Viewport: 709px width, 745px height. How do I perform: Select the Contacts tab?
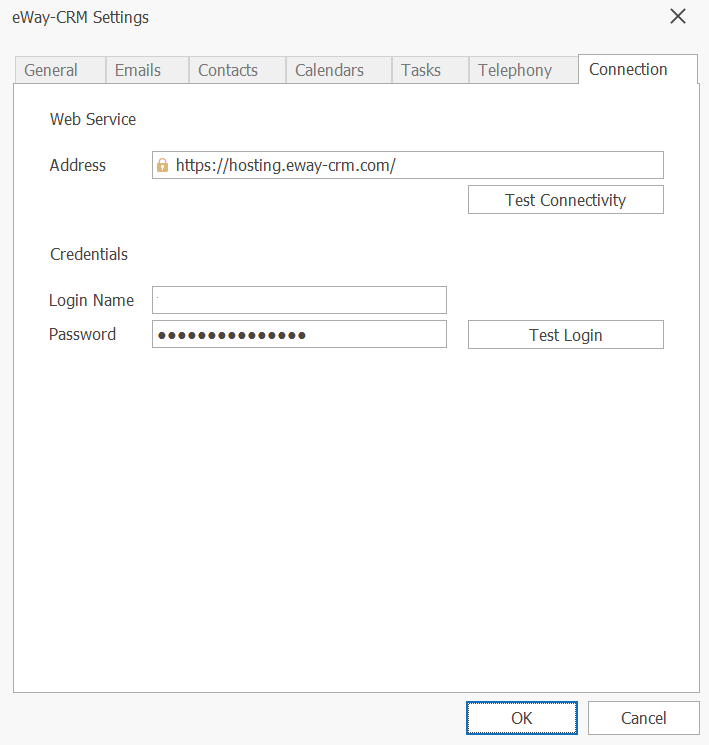point(237,70)
